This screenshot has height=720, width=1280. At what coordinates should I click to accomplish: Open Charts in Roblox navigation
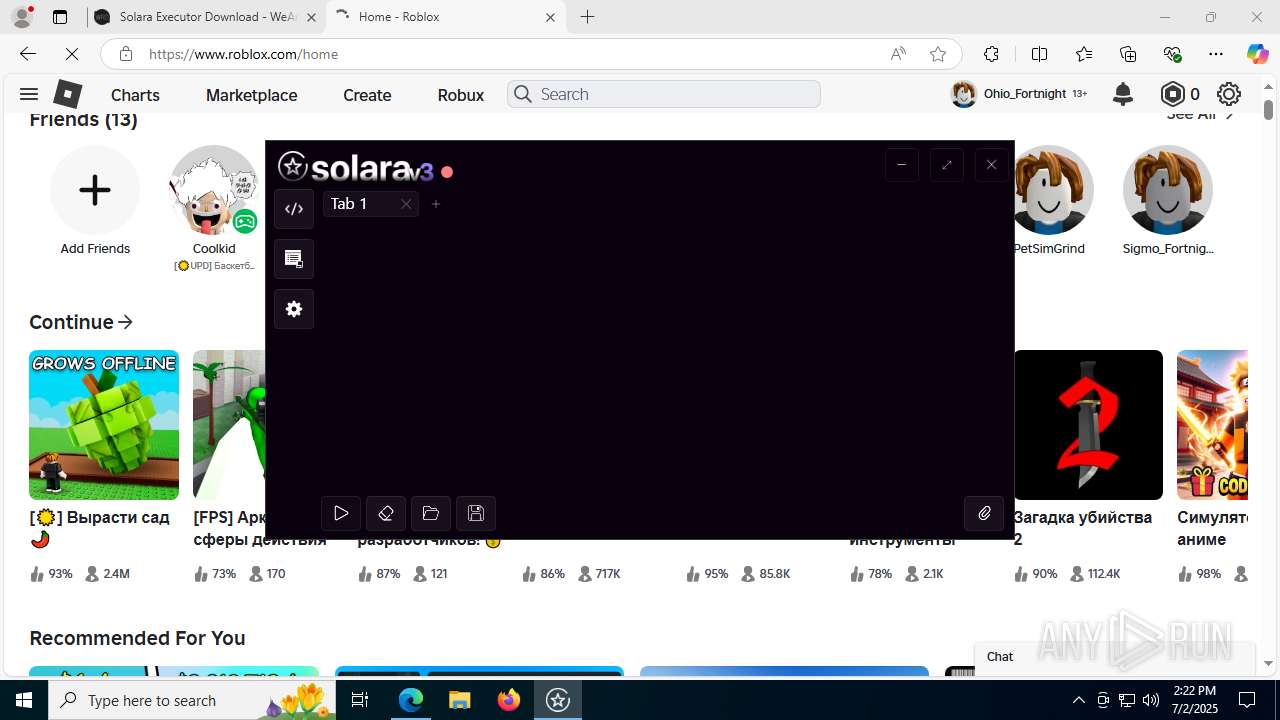pos(135,95)
